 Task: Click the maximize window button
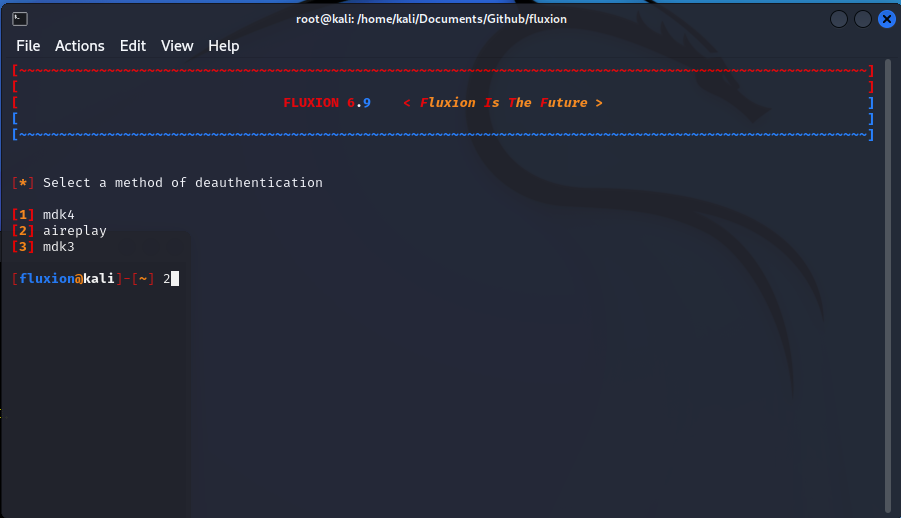pyautogui.click(x=863, y=19)
